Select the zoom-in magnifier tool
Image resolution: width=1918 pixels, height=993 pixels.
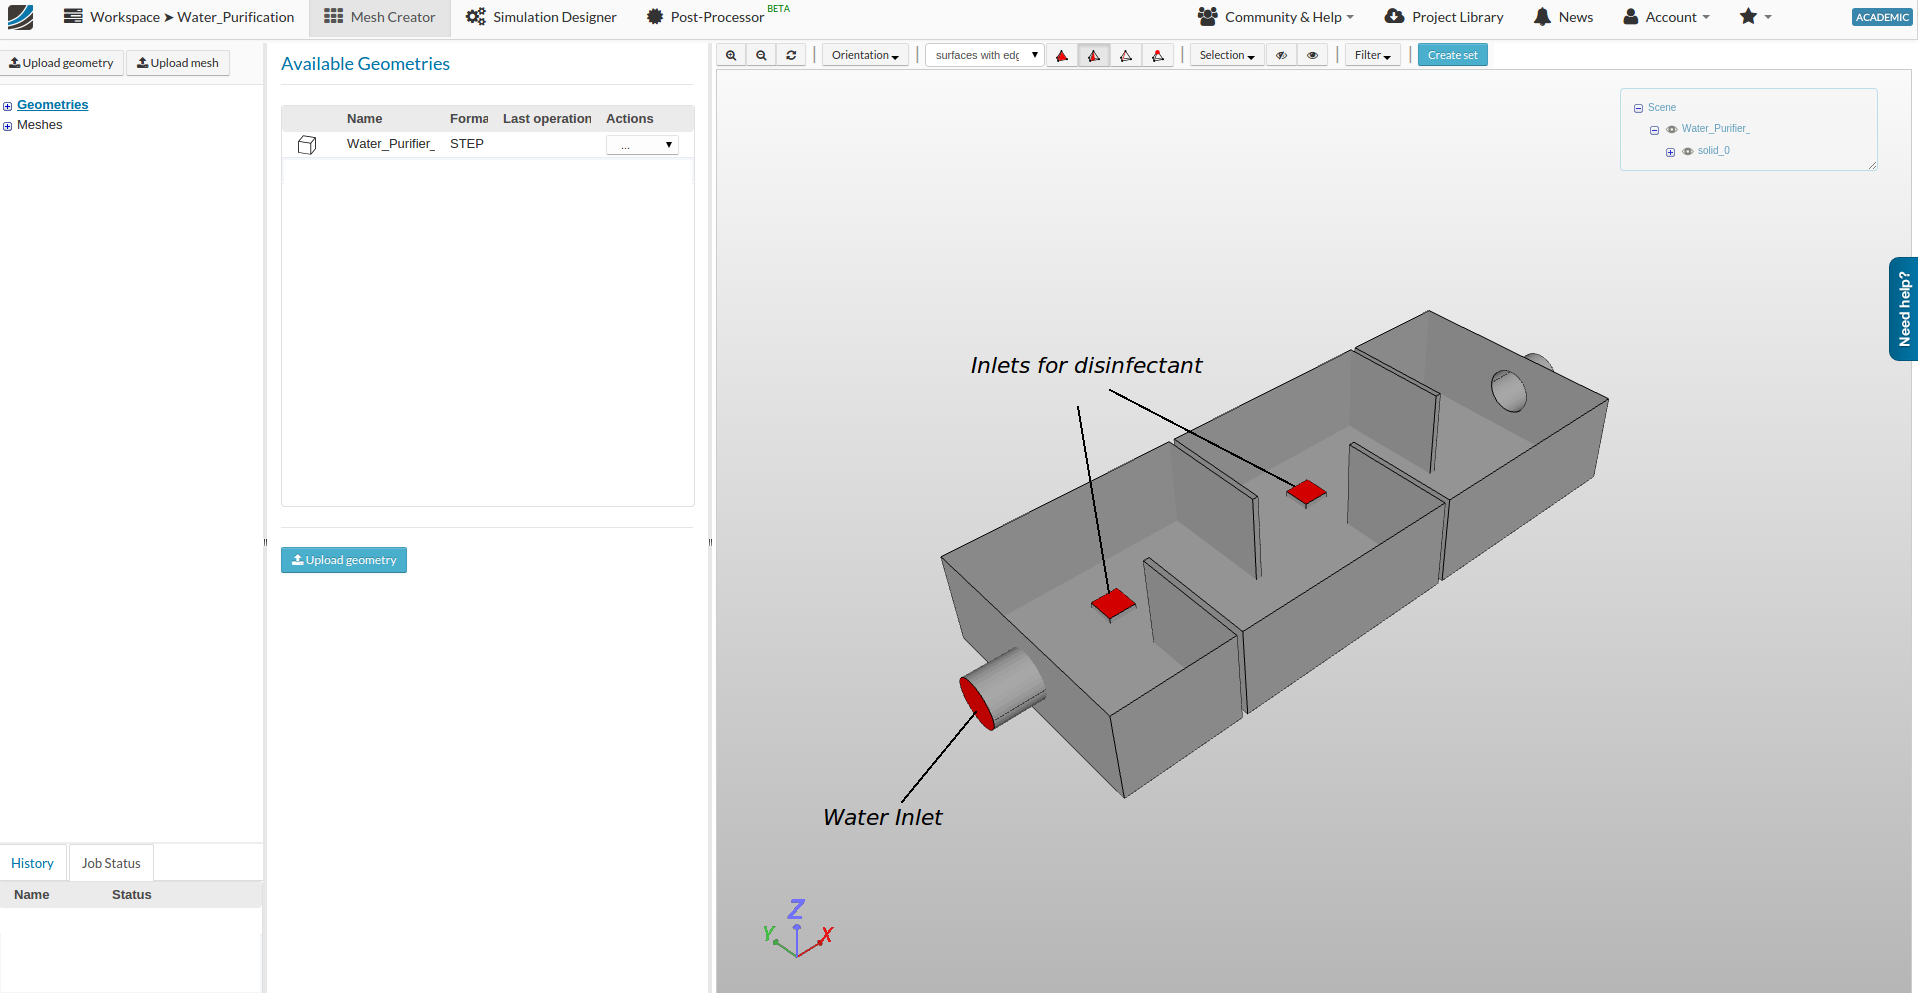pyautogui.click(x=731, y=55)
